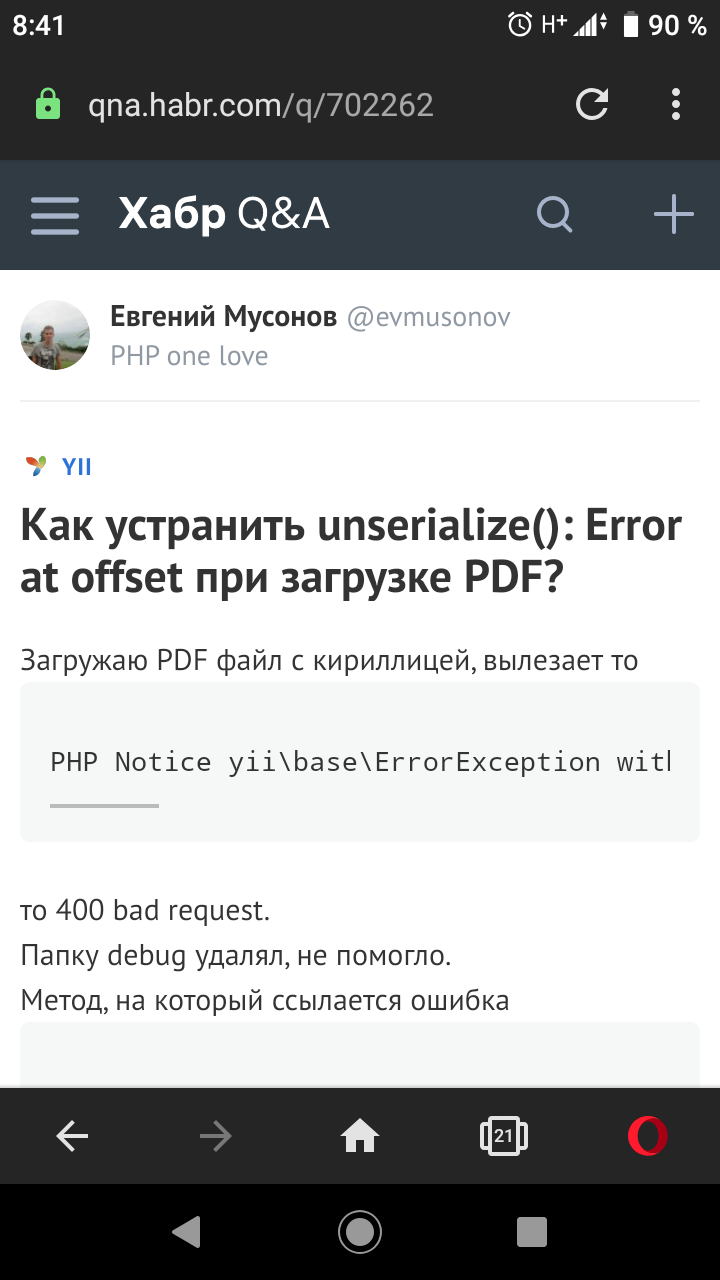Open the browser three-dot menu

(x=676, y=105)
